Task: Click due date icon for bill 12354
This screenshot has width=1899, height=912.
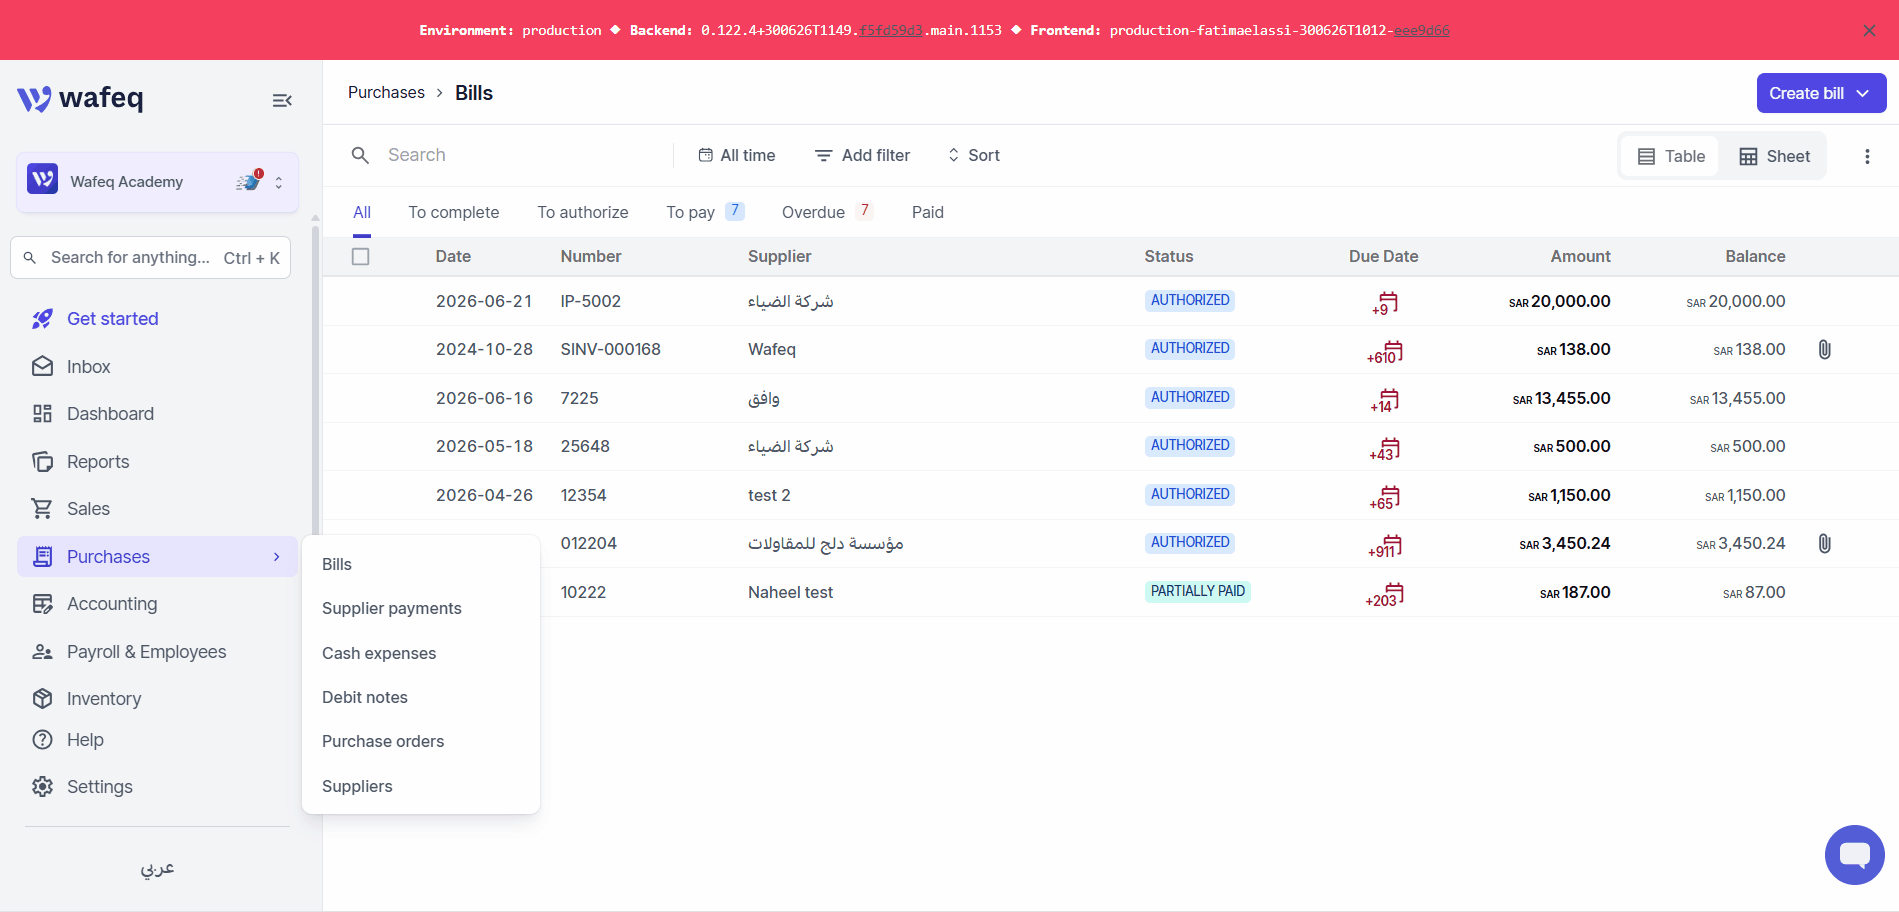Action: [x=1385, y=497]
